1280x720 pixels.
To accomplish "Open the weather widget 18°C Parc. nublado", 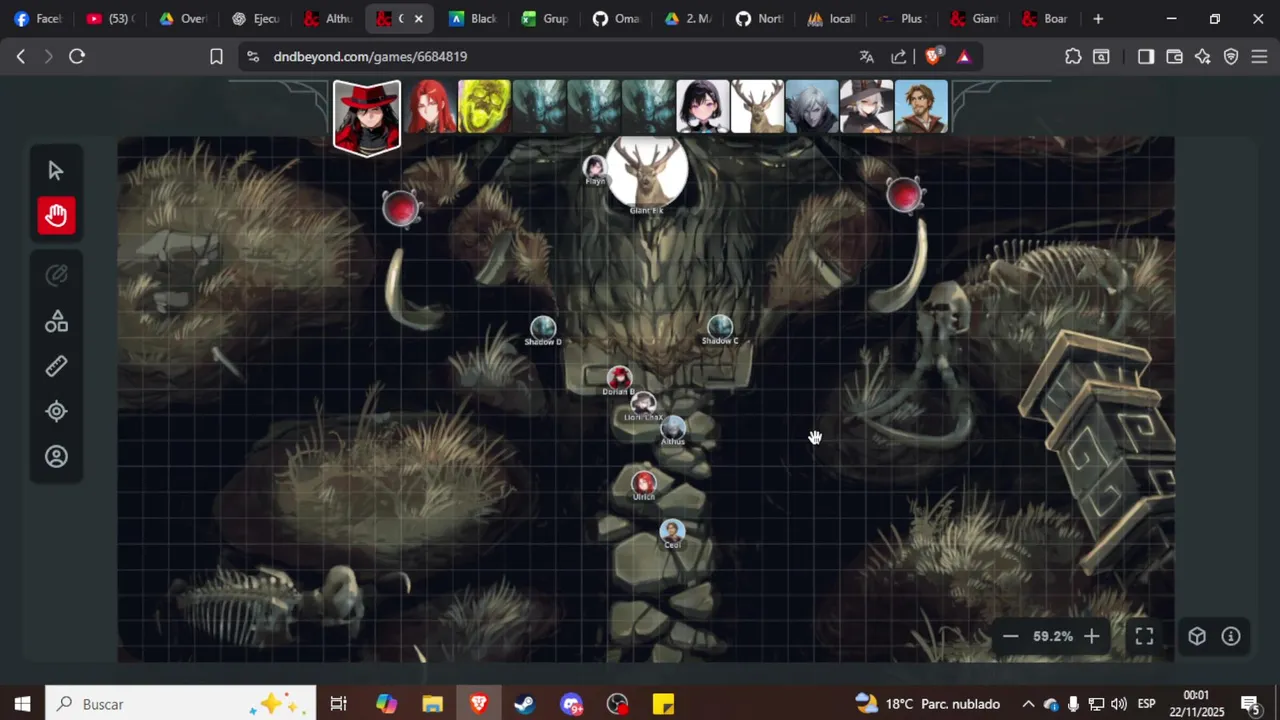I will 927,704.
